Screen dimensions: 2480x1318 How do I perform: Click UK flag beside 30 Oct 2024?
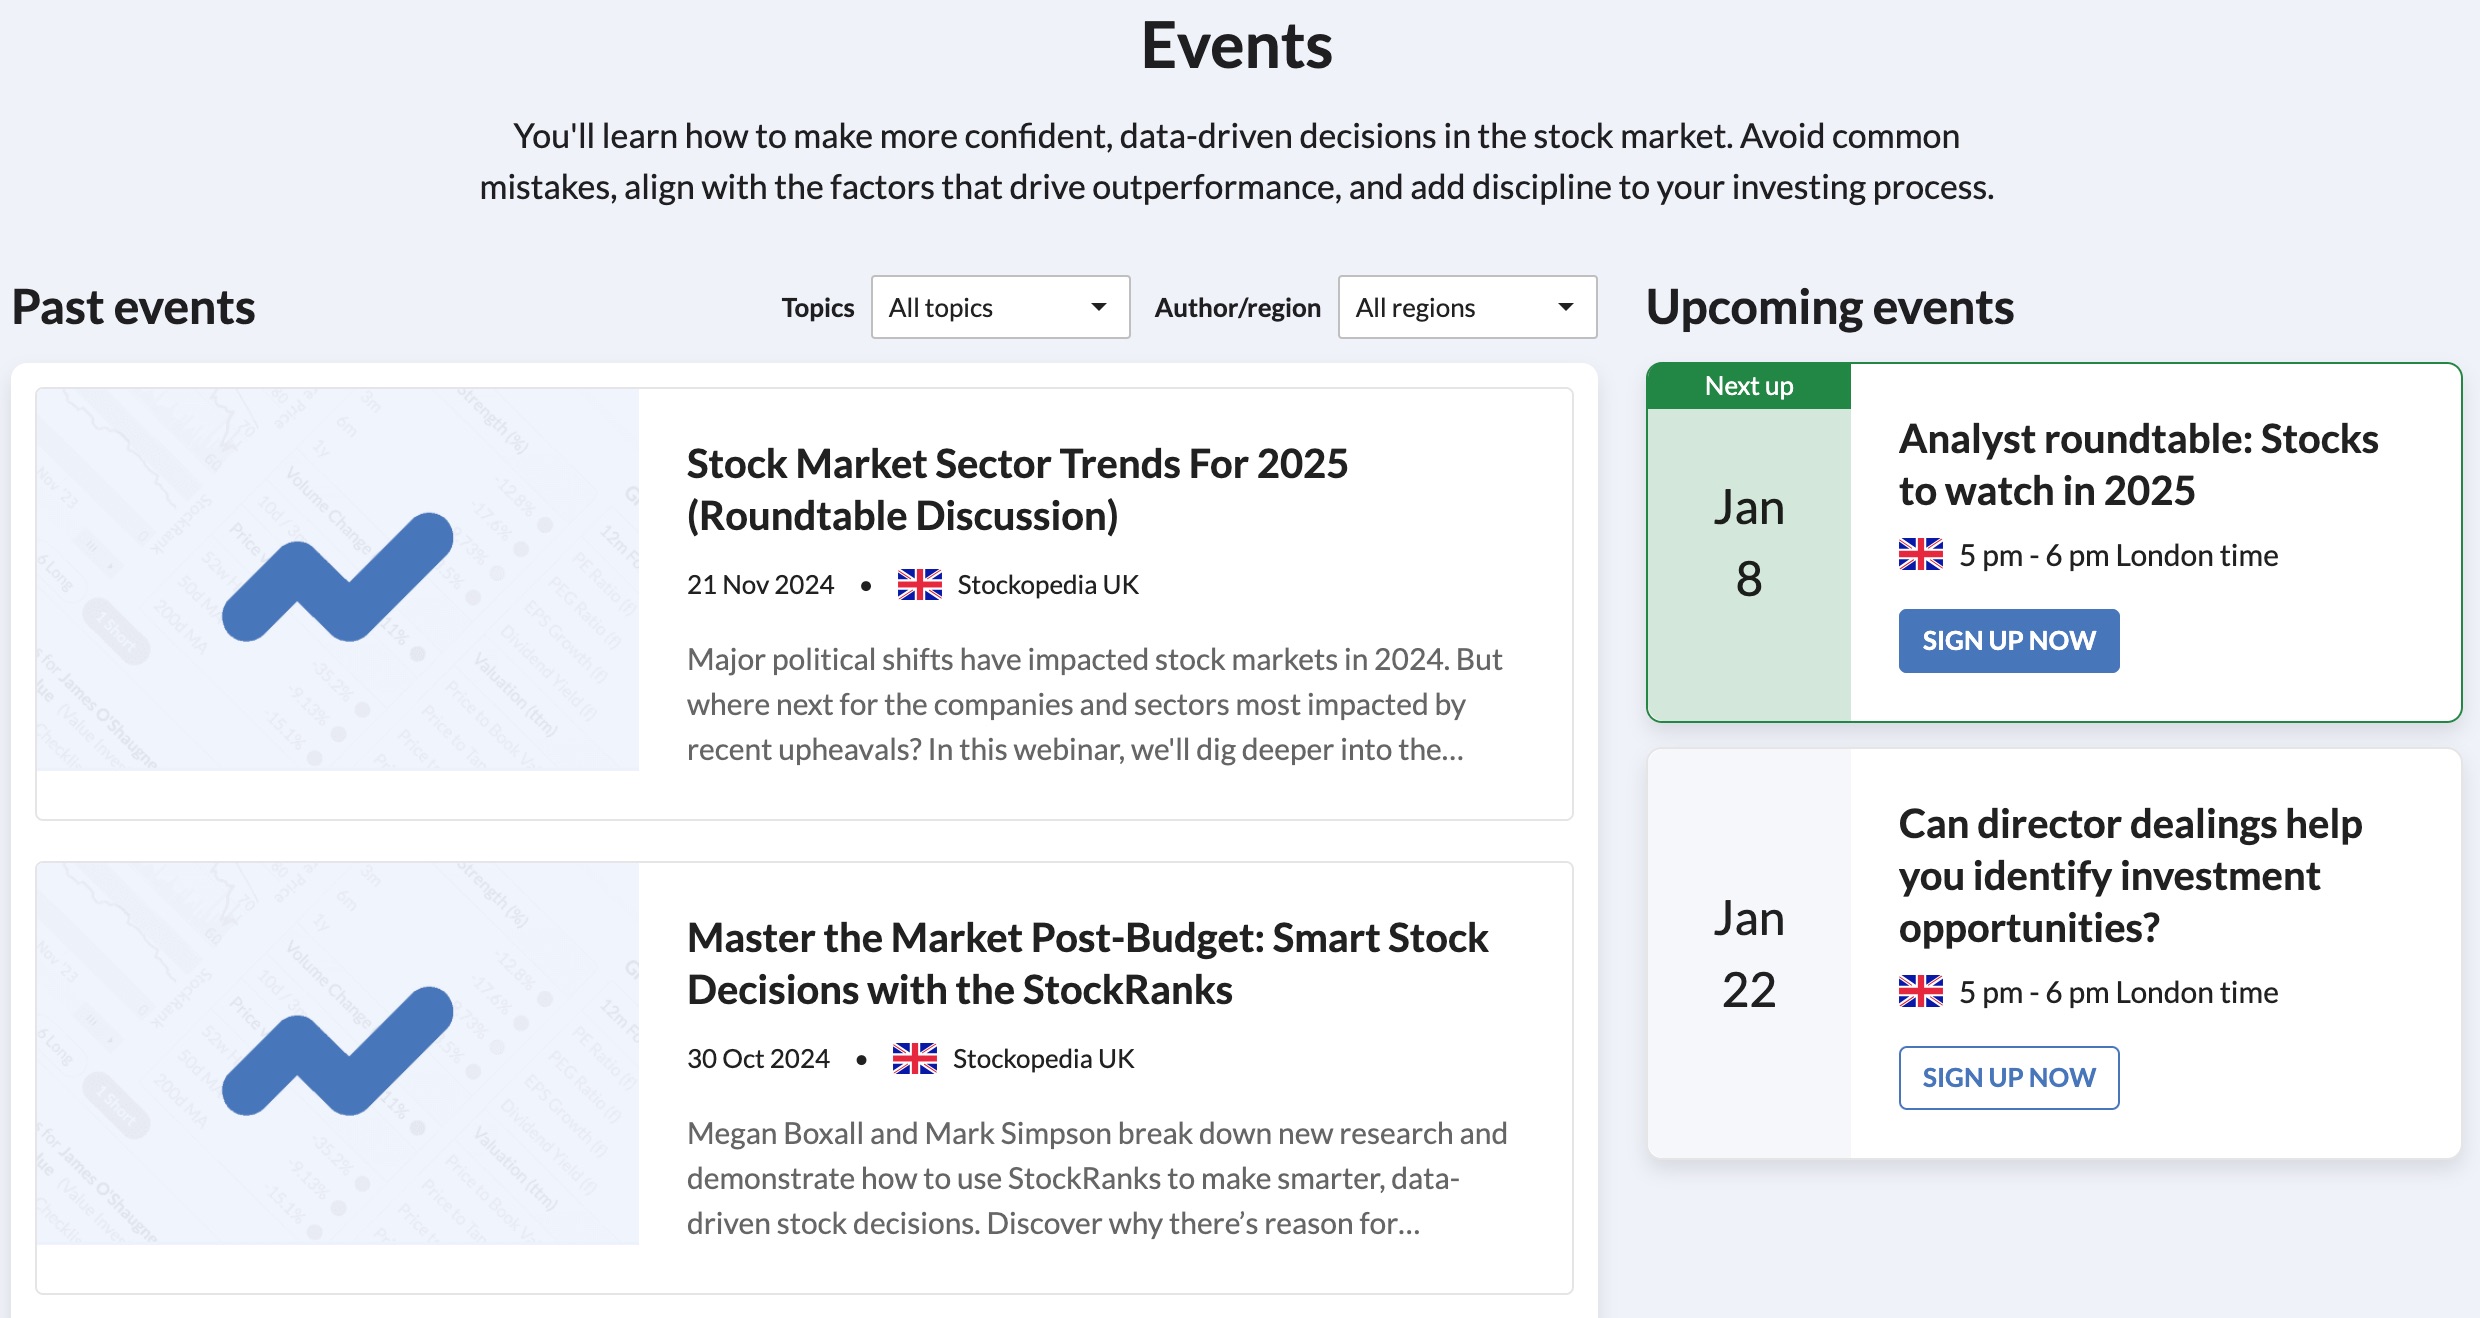pyautogui.click(x=914, y=1058)
